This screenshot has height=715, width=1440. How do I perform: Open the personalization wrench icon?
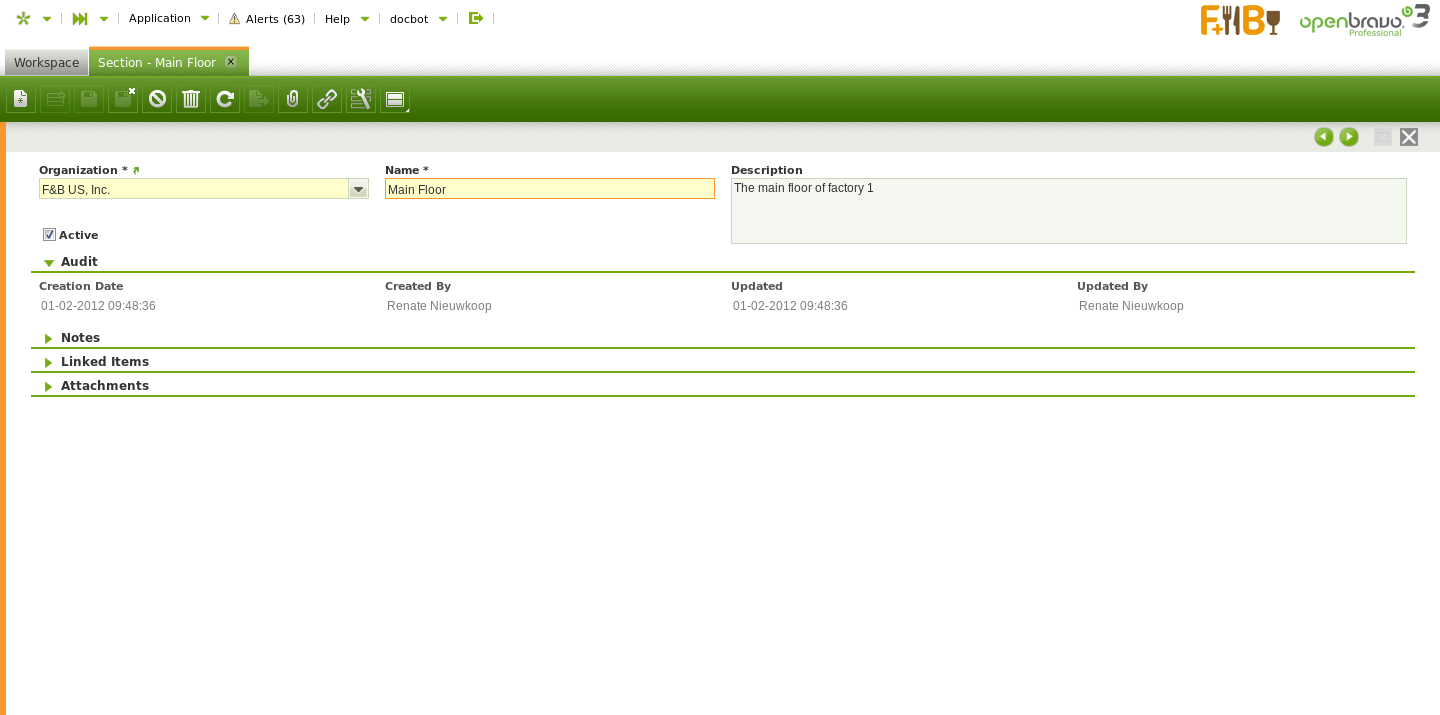(361, 99)
